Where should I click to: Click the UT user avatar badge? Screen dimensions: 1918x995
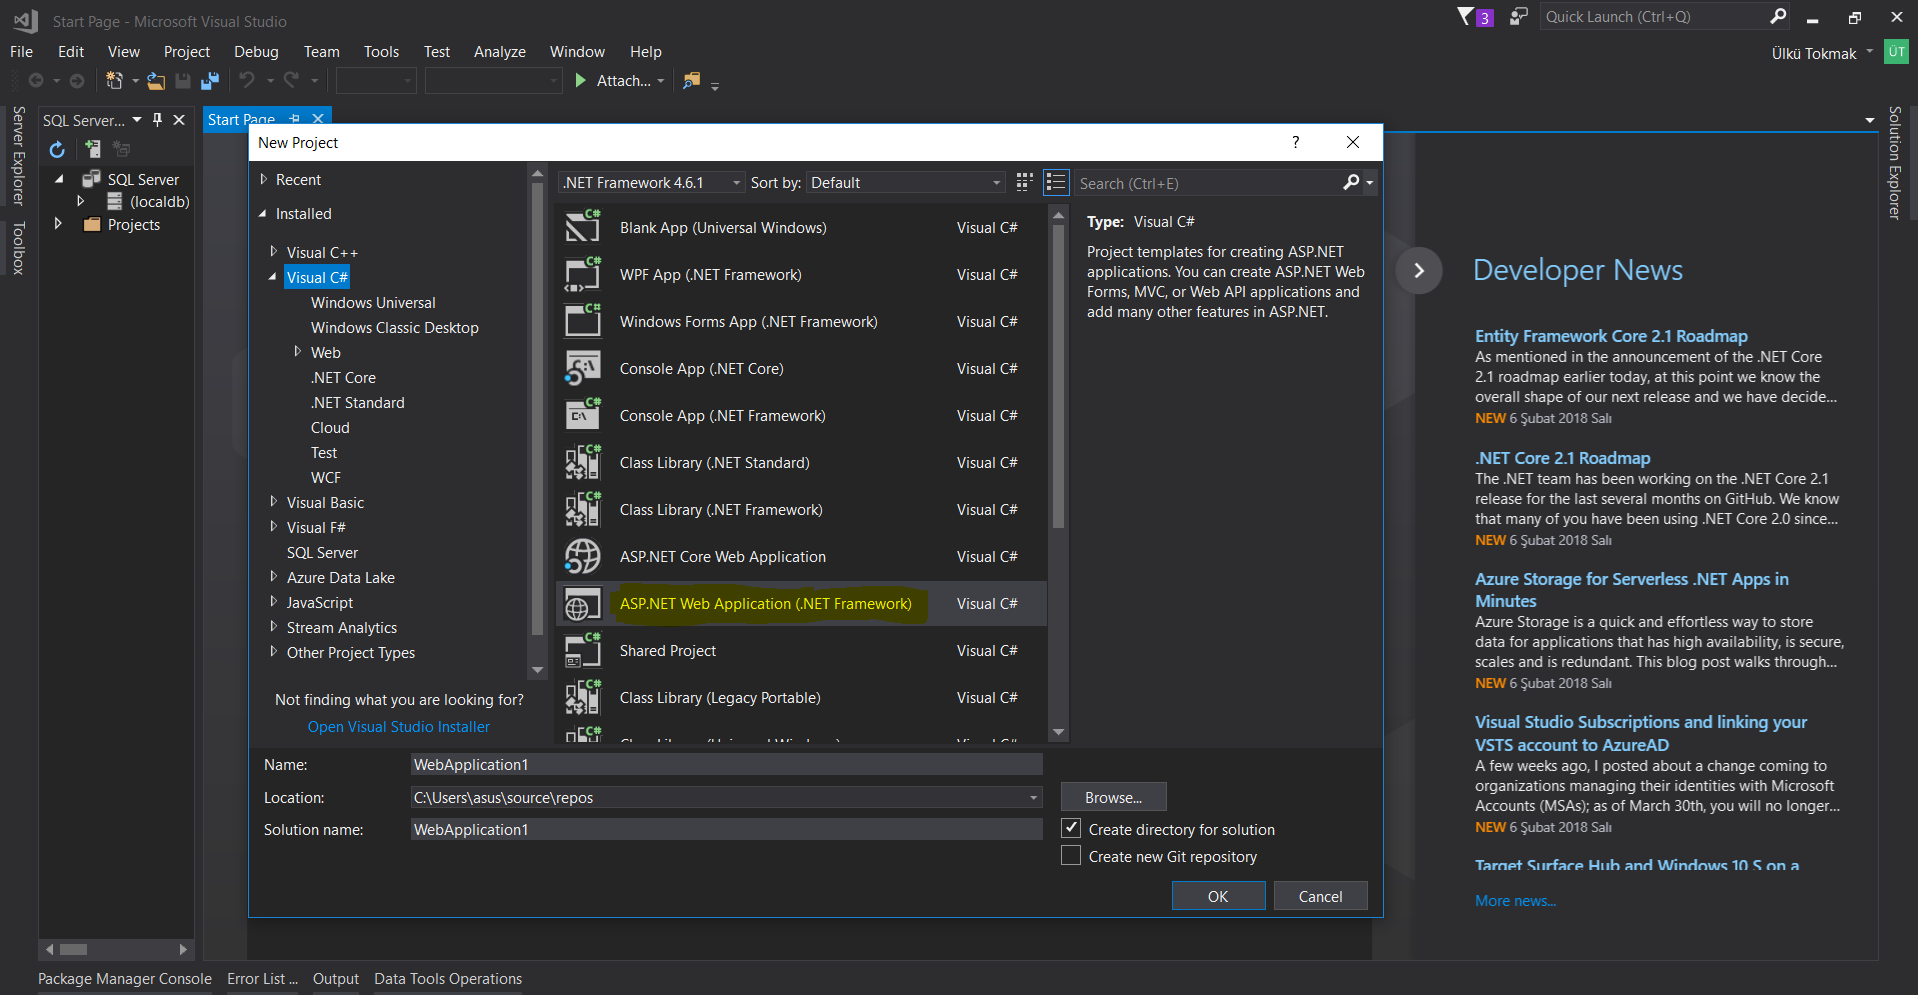(x=1896, y=52)
